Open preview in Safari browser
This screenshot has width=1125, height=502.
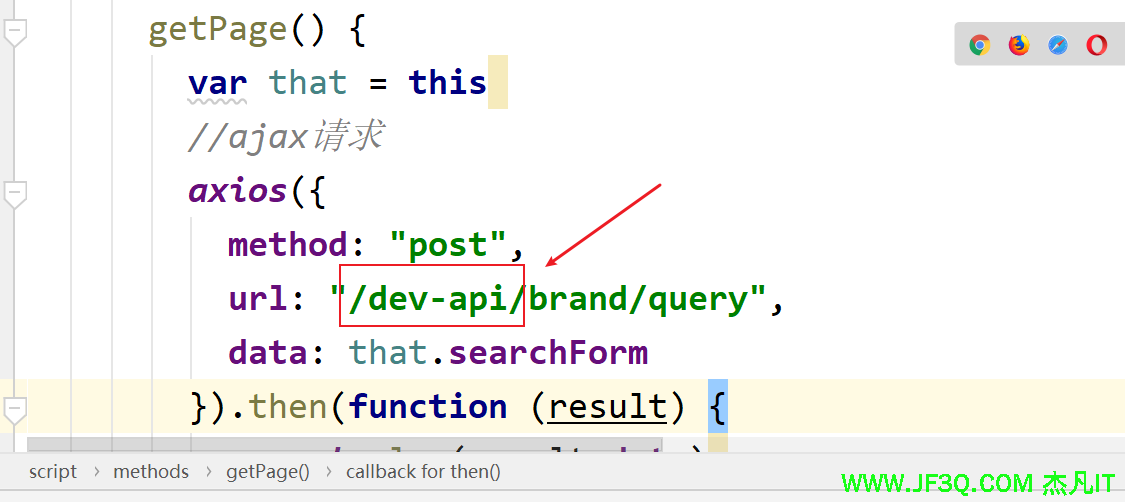[x=1058, y=45]
